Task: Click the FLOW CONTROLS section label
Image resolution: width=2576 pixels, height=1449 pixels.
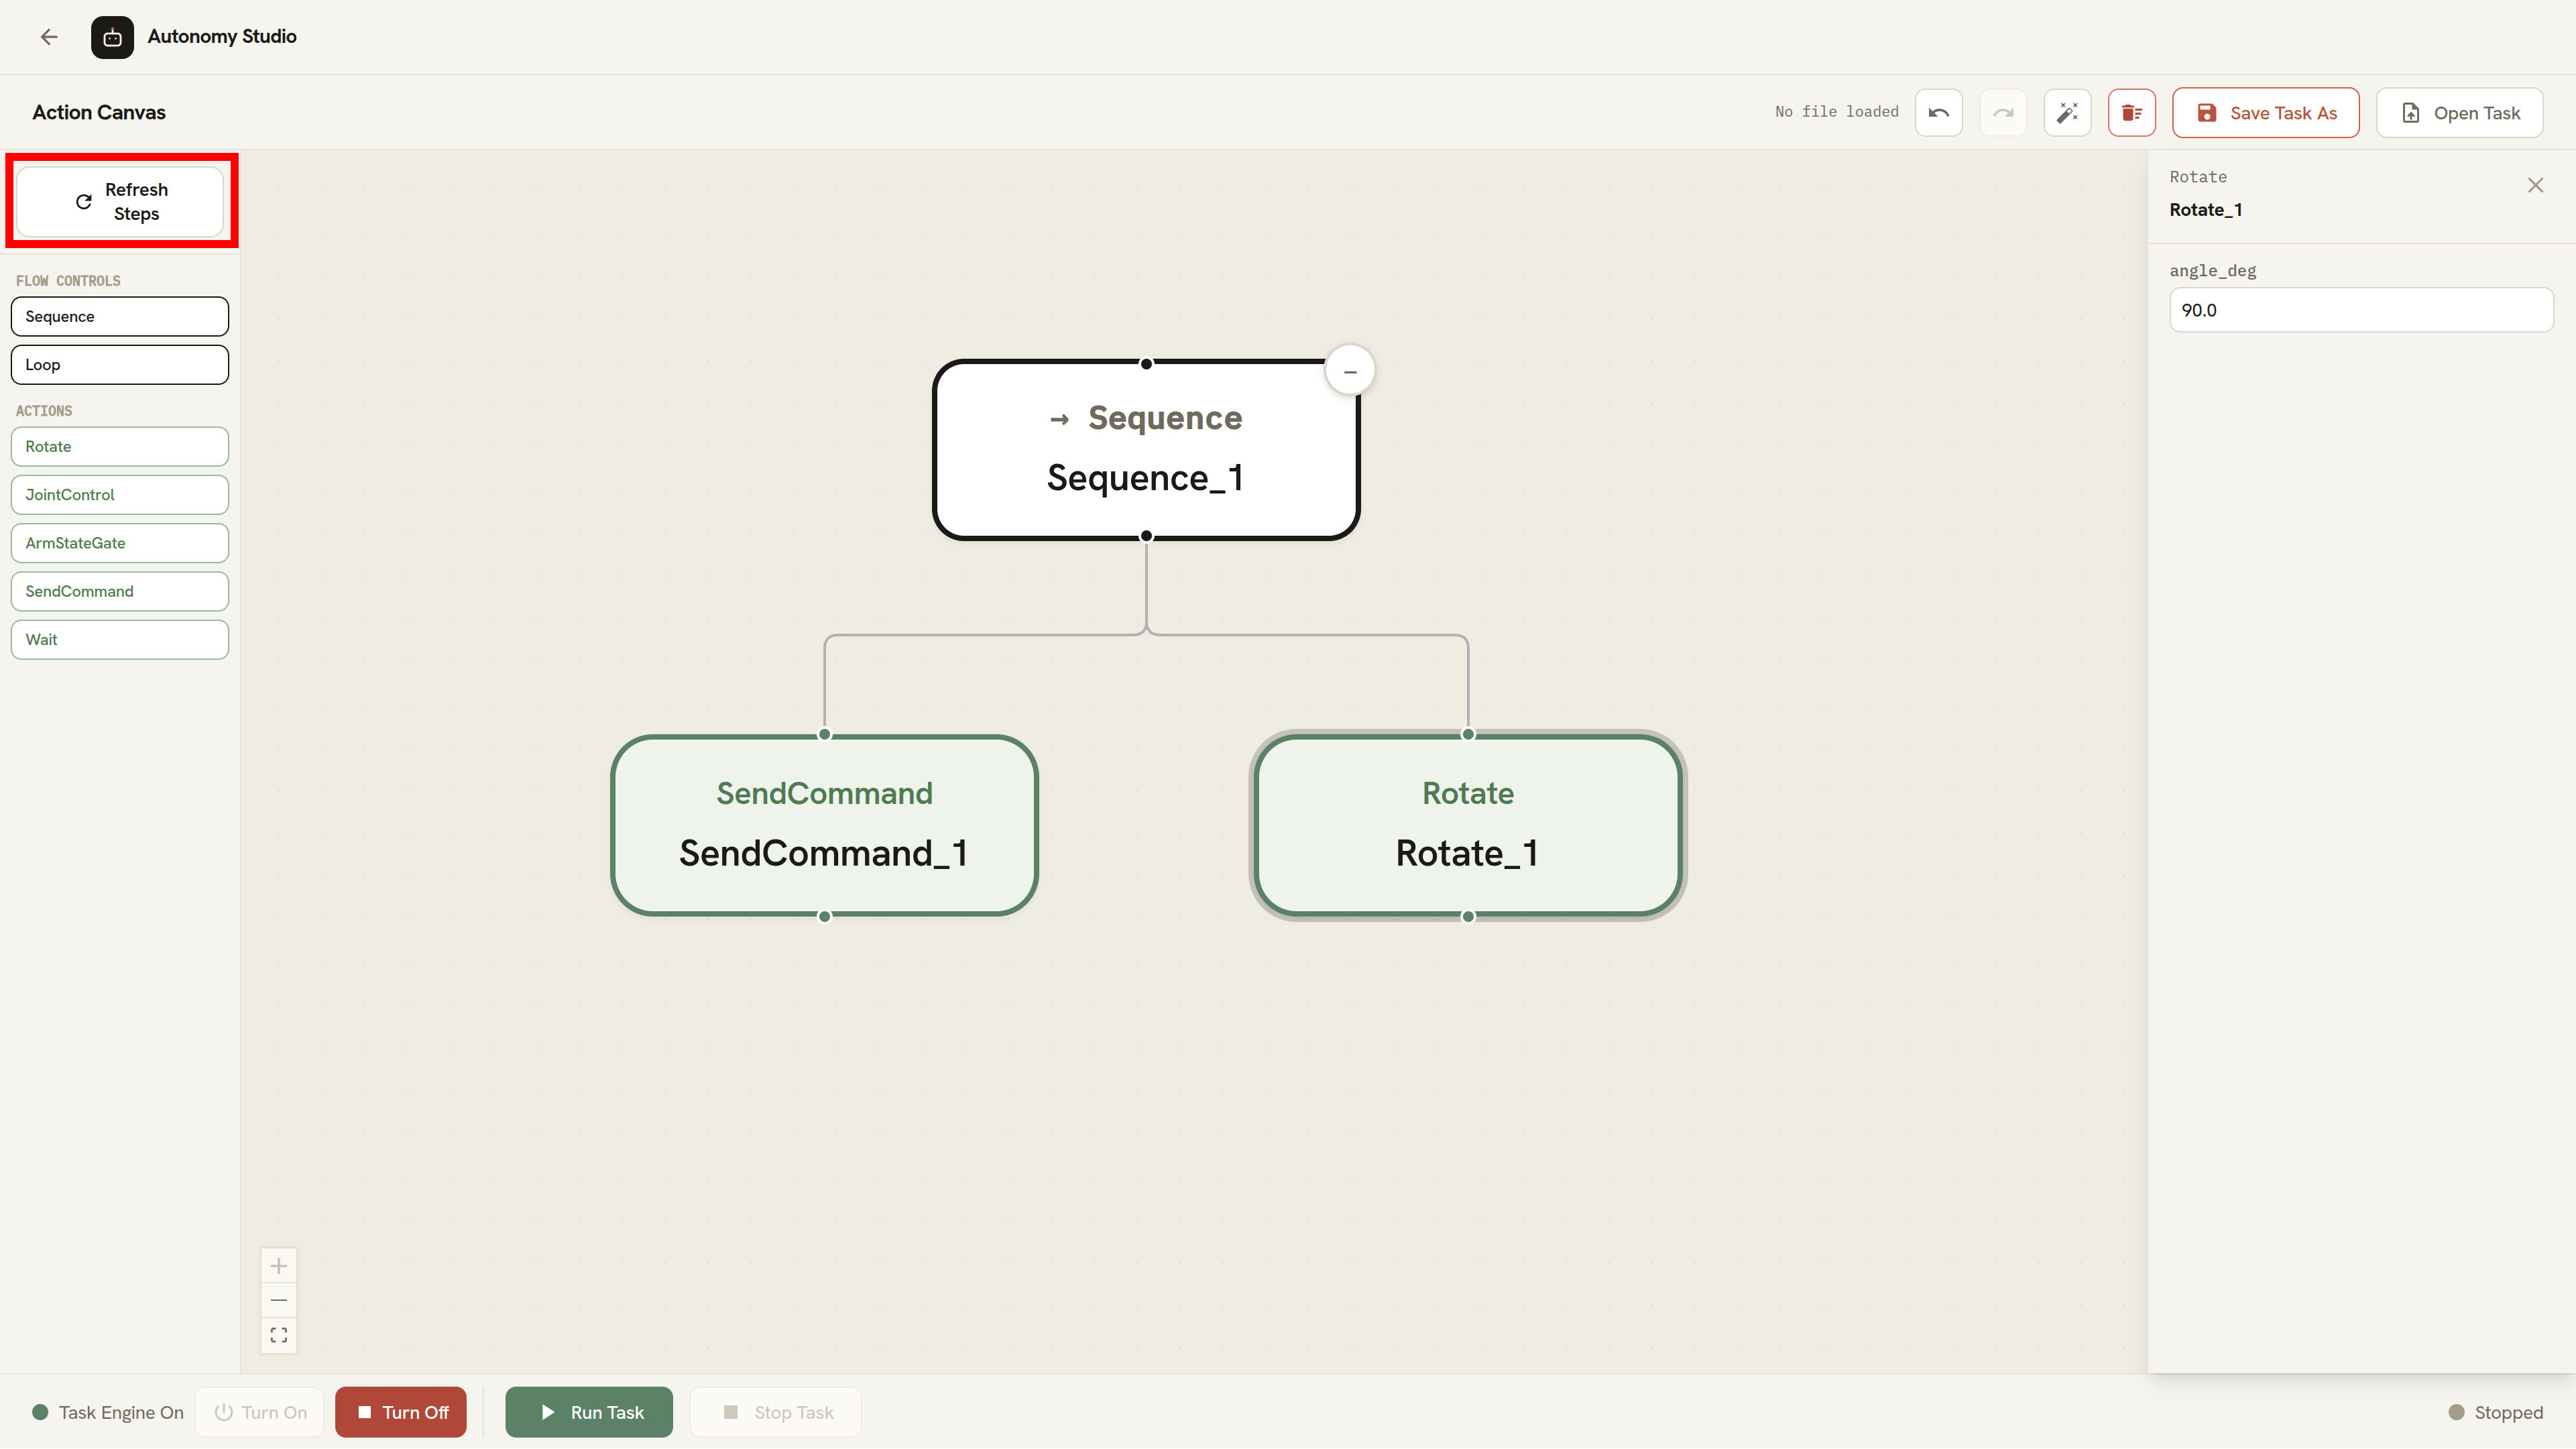Action: pos(68,281)
